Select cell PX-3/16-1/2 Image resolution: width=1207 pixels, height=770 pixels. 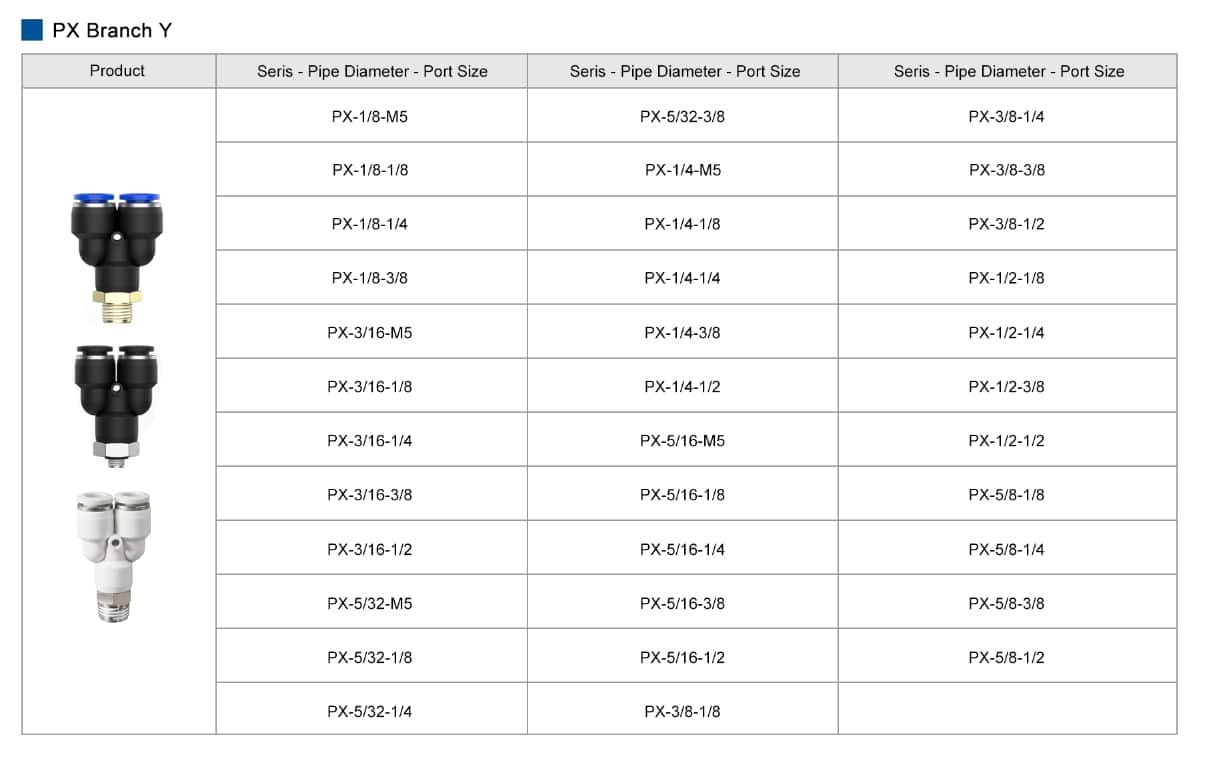click(370, 549)
